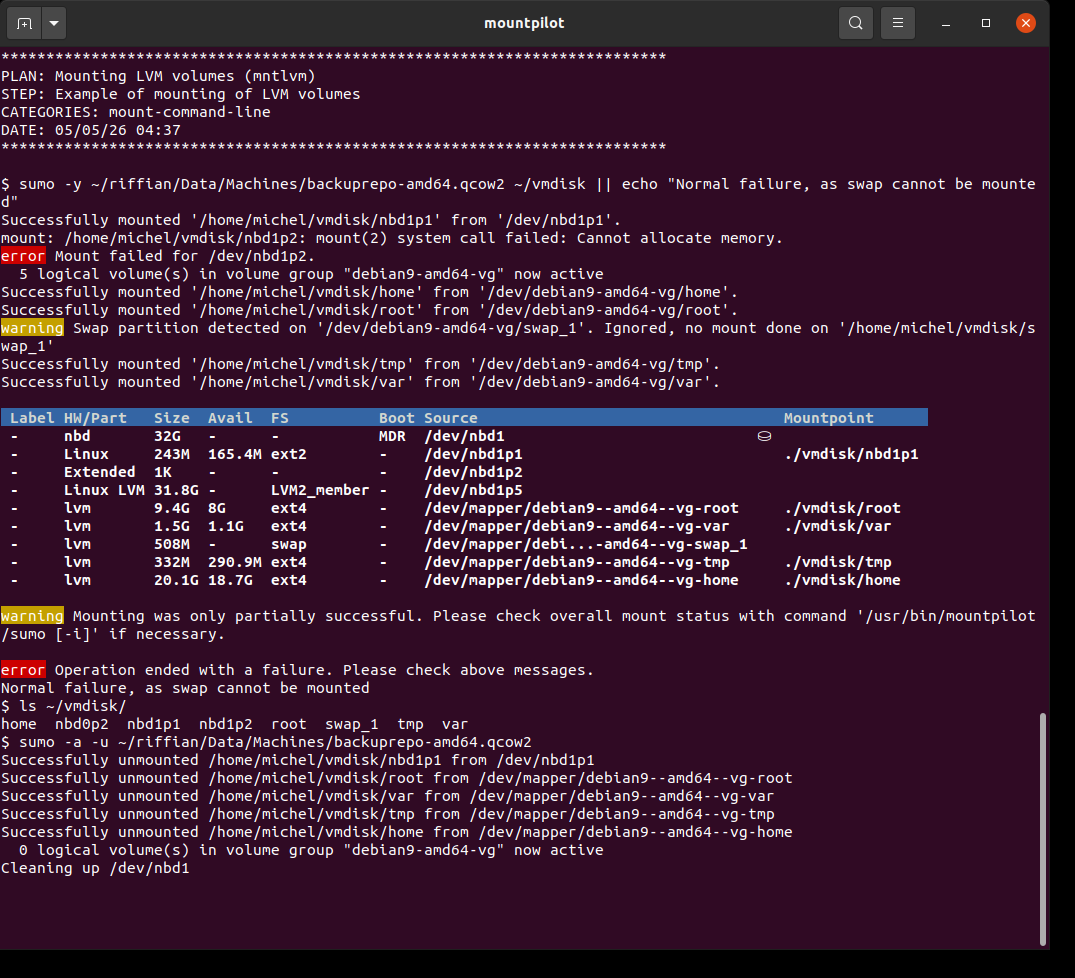Click the red 'error' tag before 'Mount failed'

tap(23, 256)
